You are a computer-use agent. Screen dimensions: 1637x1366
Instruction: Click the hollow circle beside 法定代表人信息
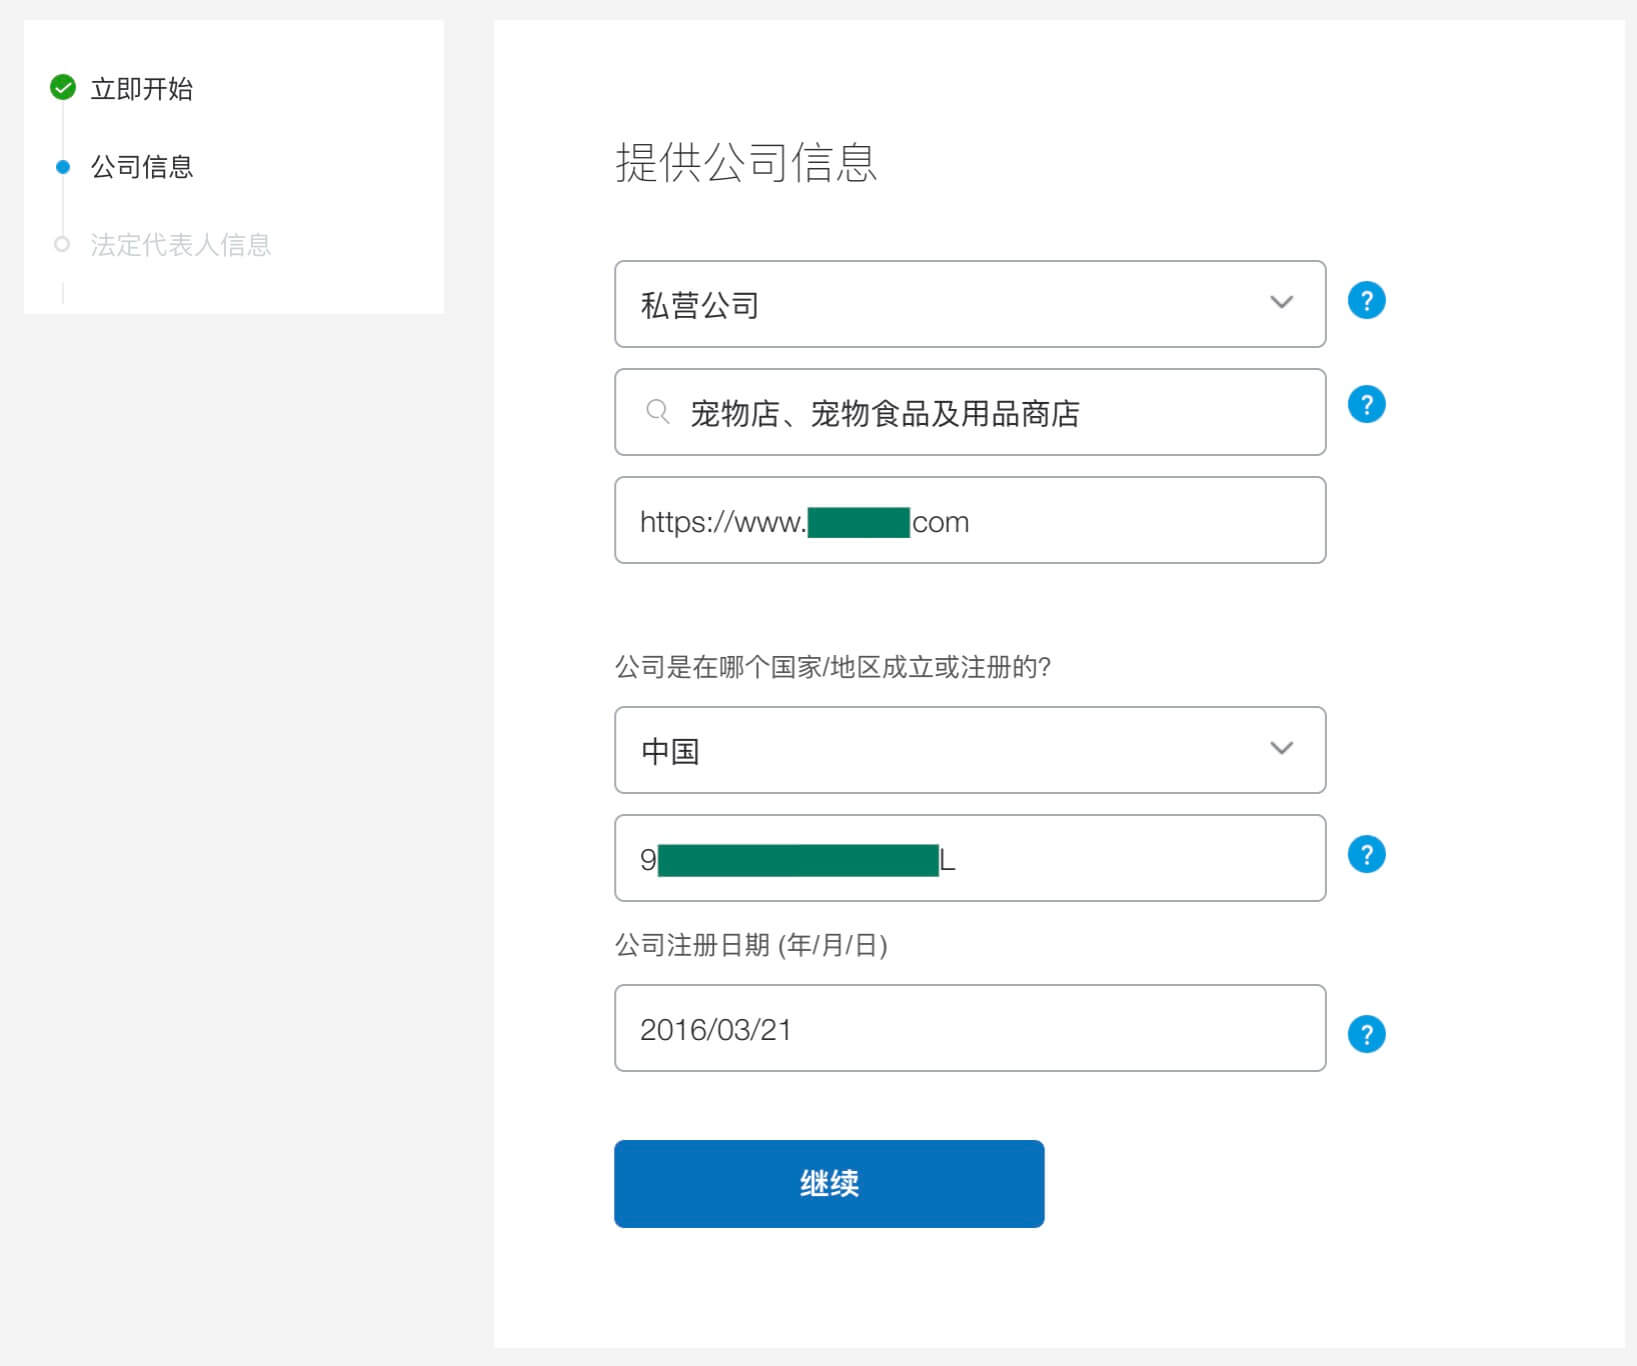[x=62, y=243]
